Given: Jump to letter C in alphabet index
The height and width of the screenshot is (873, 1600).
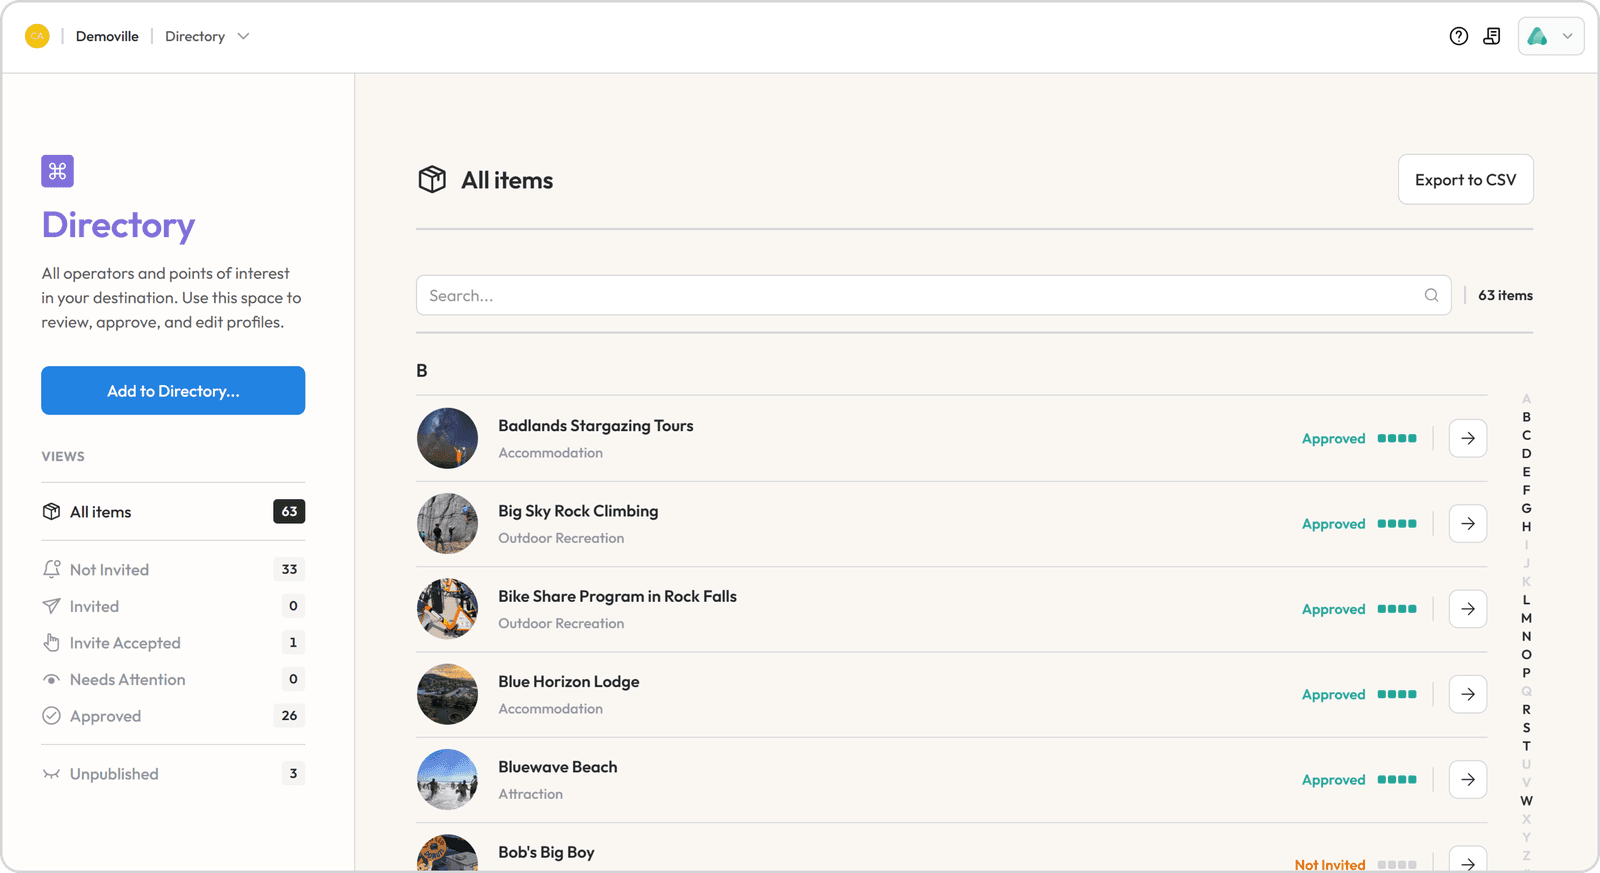Looking at the screenshot, I should pos(1526,435).
